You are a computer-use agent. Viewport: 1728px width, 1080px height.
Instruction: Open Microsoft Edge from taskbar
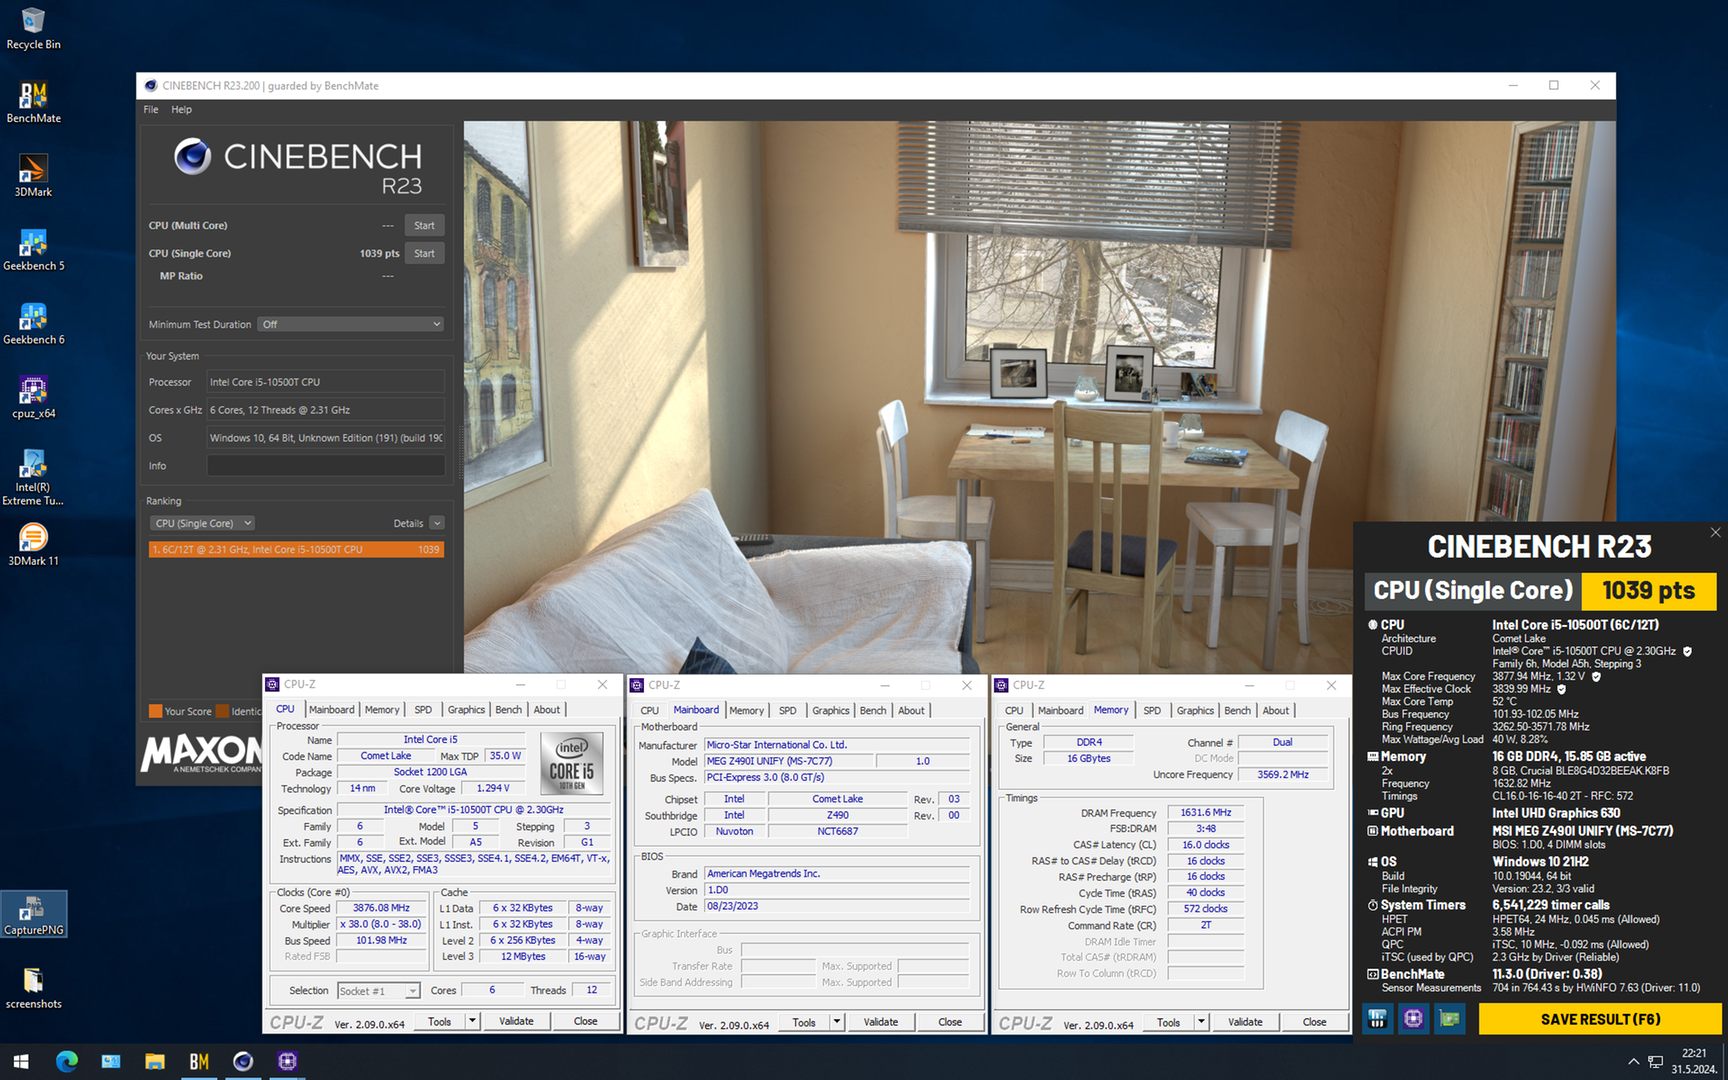66,1061
